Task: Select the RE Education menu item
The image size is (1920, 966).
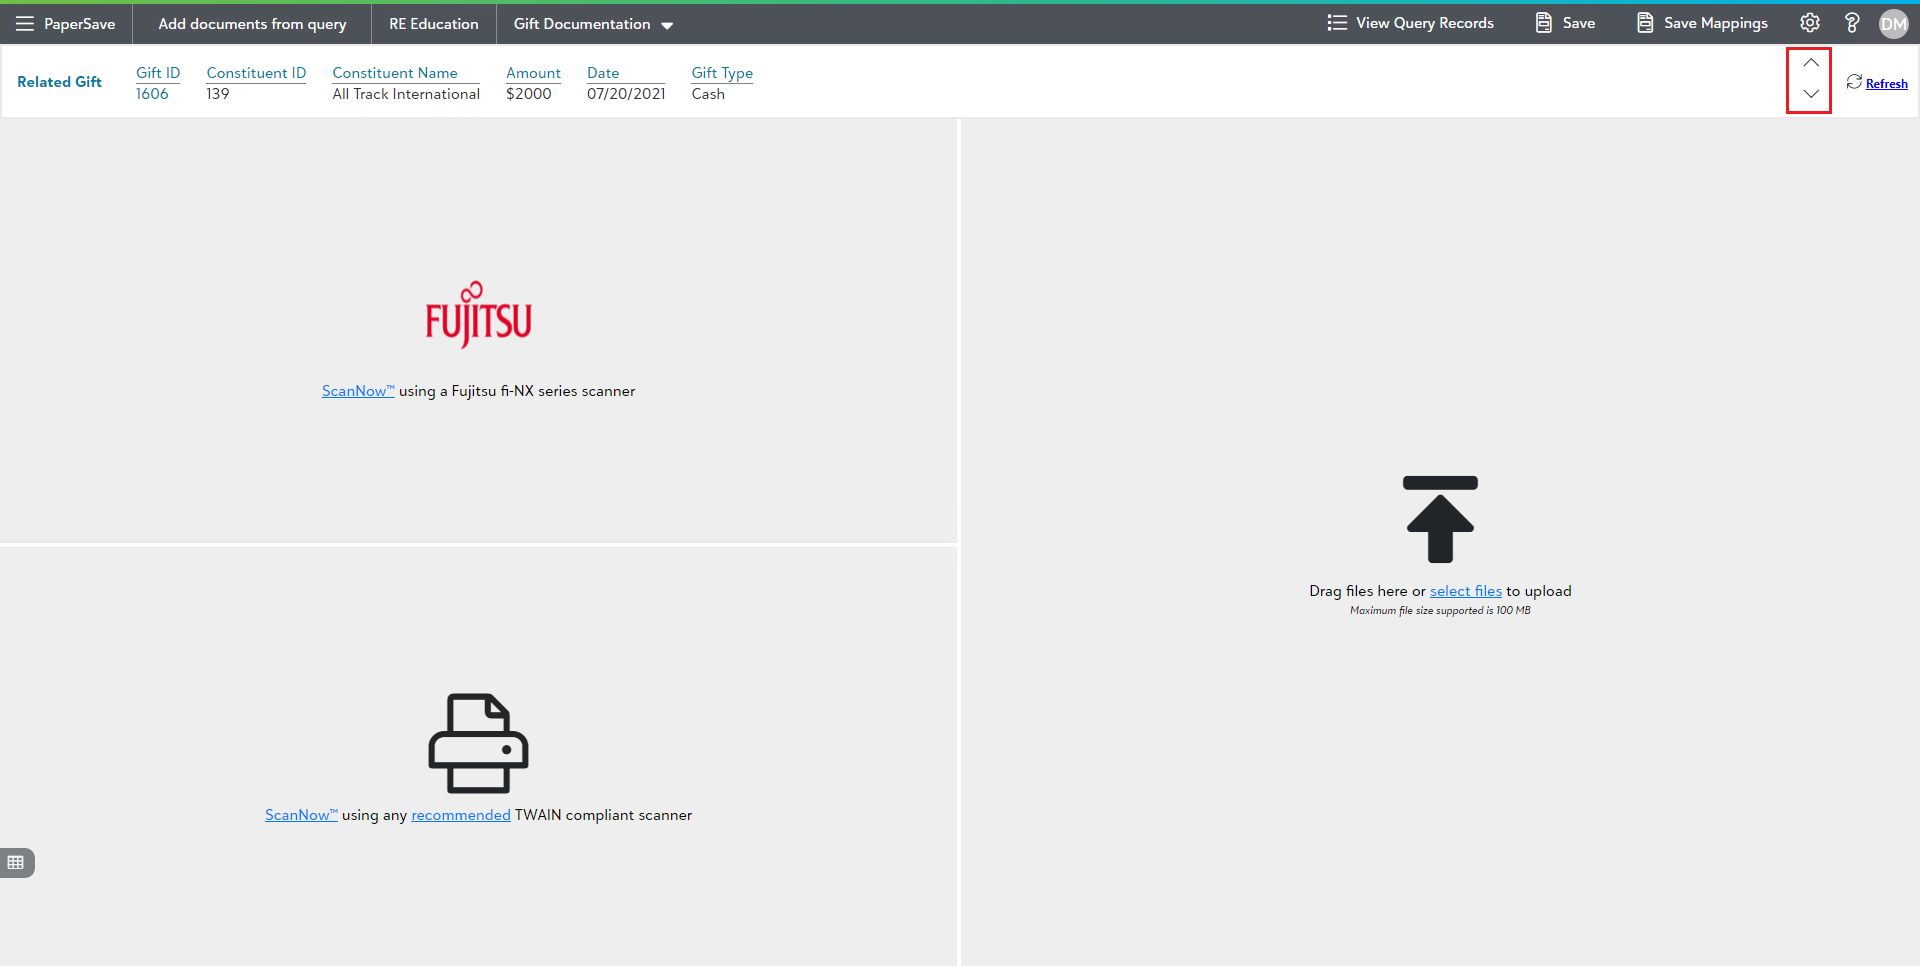Action: (x=433, y=24)
